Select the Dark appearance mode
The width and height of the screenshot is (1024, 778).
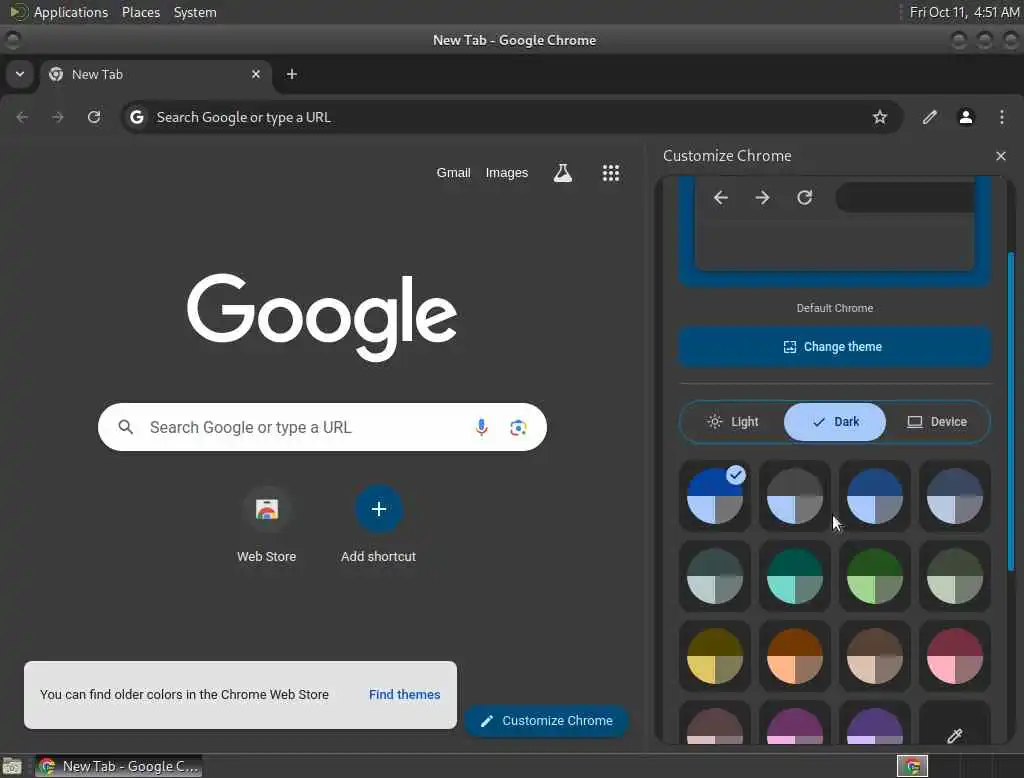click(835, 422)
